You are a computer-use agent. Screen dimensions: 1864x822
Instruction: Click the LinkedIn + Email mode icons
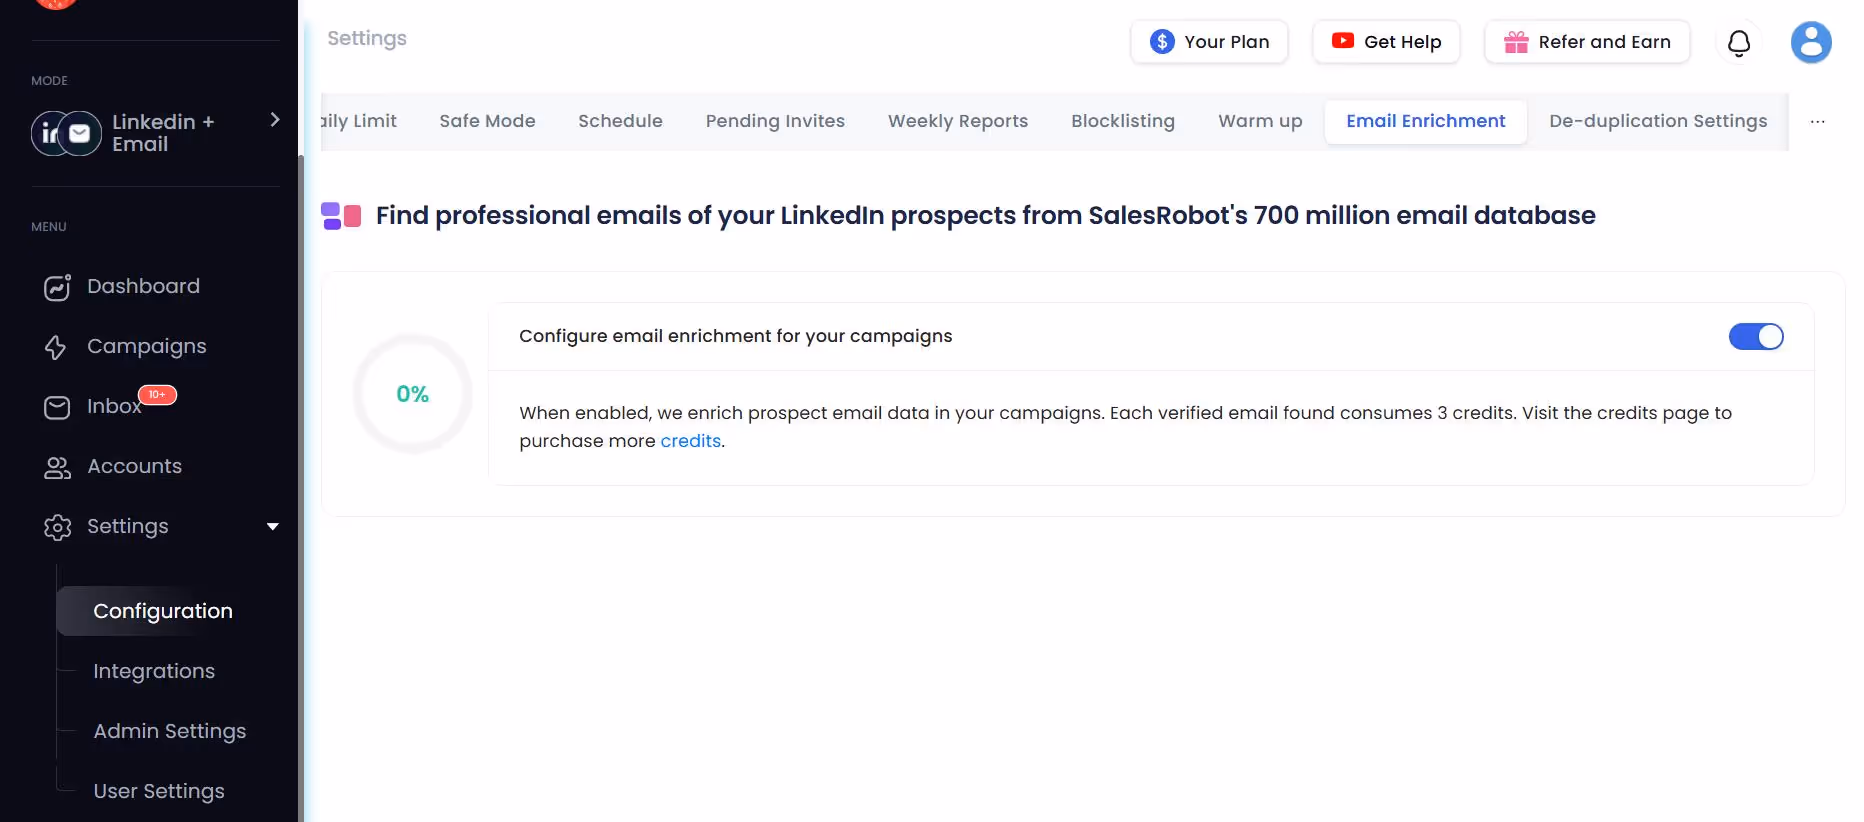(65, 133)
